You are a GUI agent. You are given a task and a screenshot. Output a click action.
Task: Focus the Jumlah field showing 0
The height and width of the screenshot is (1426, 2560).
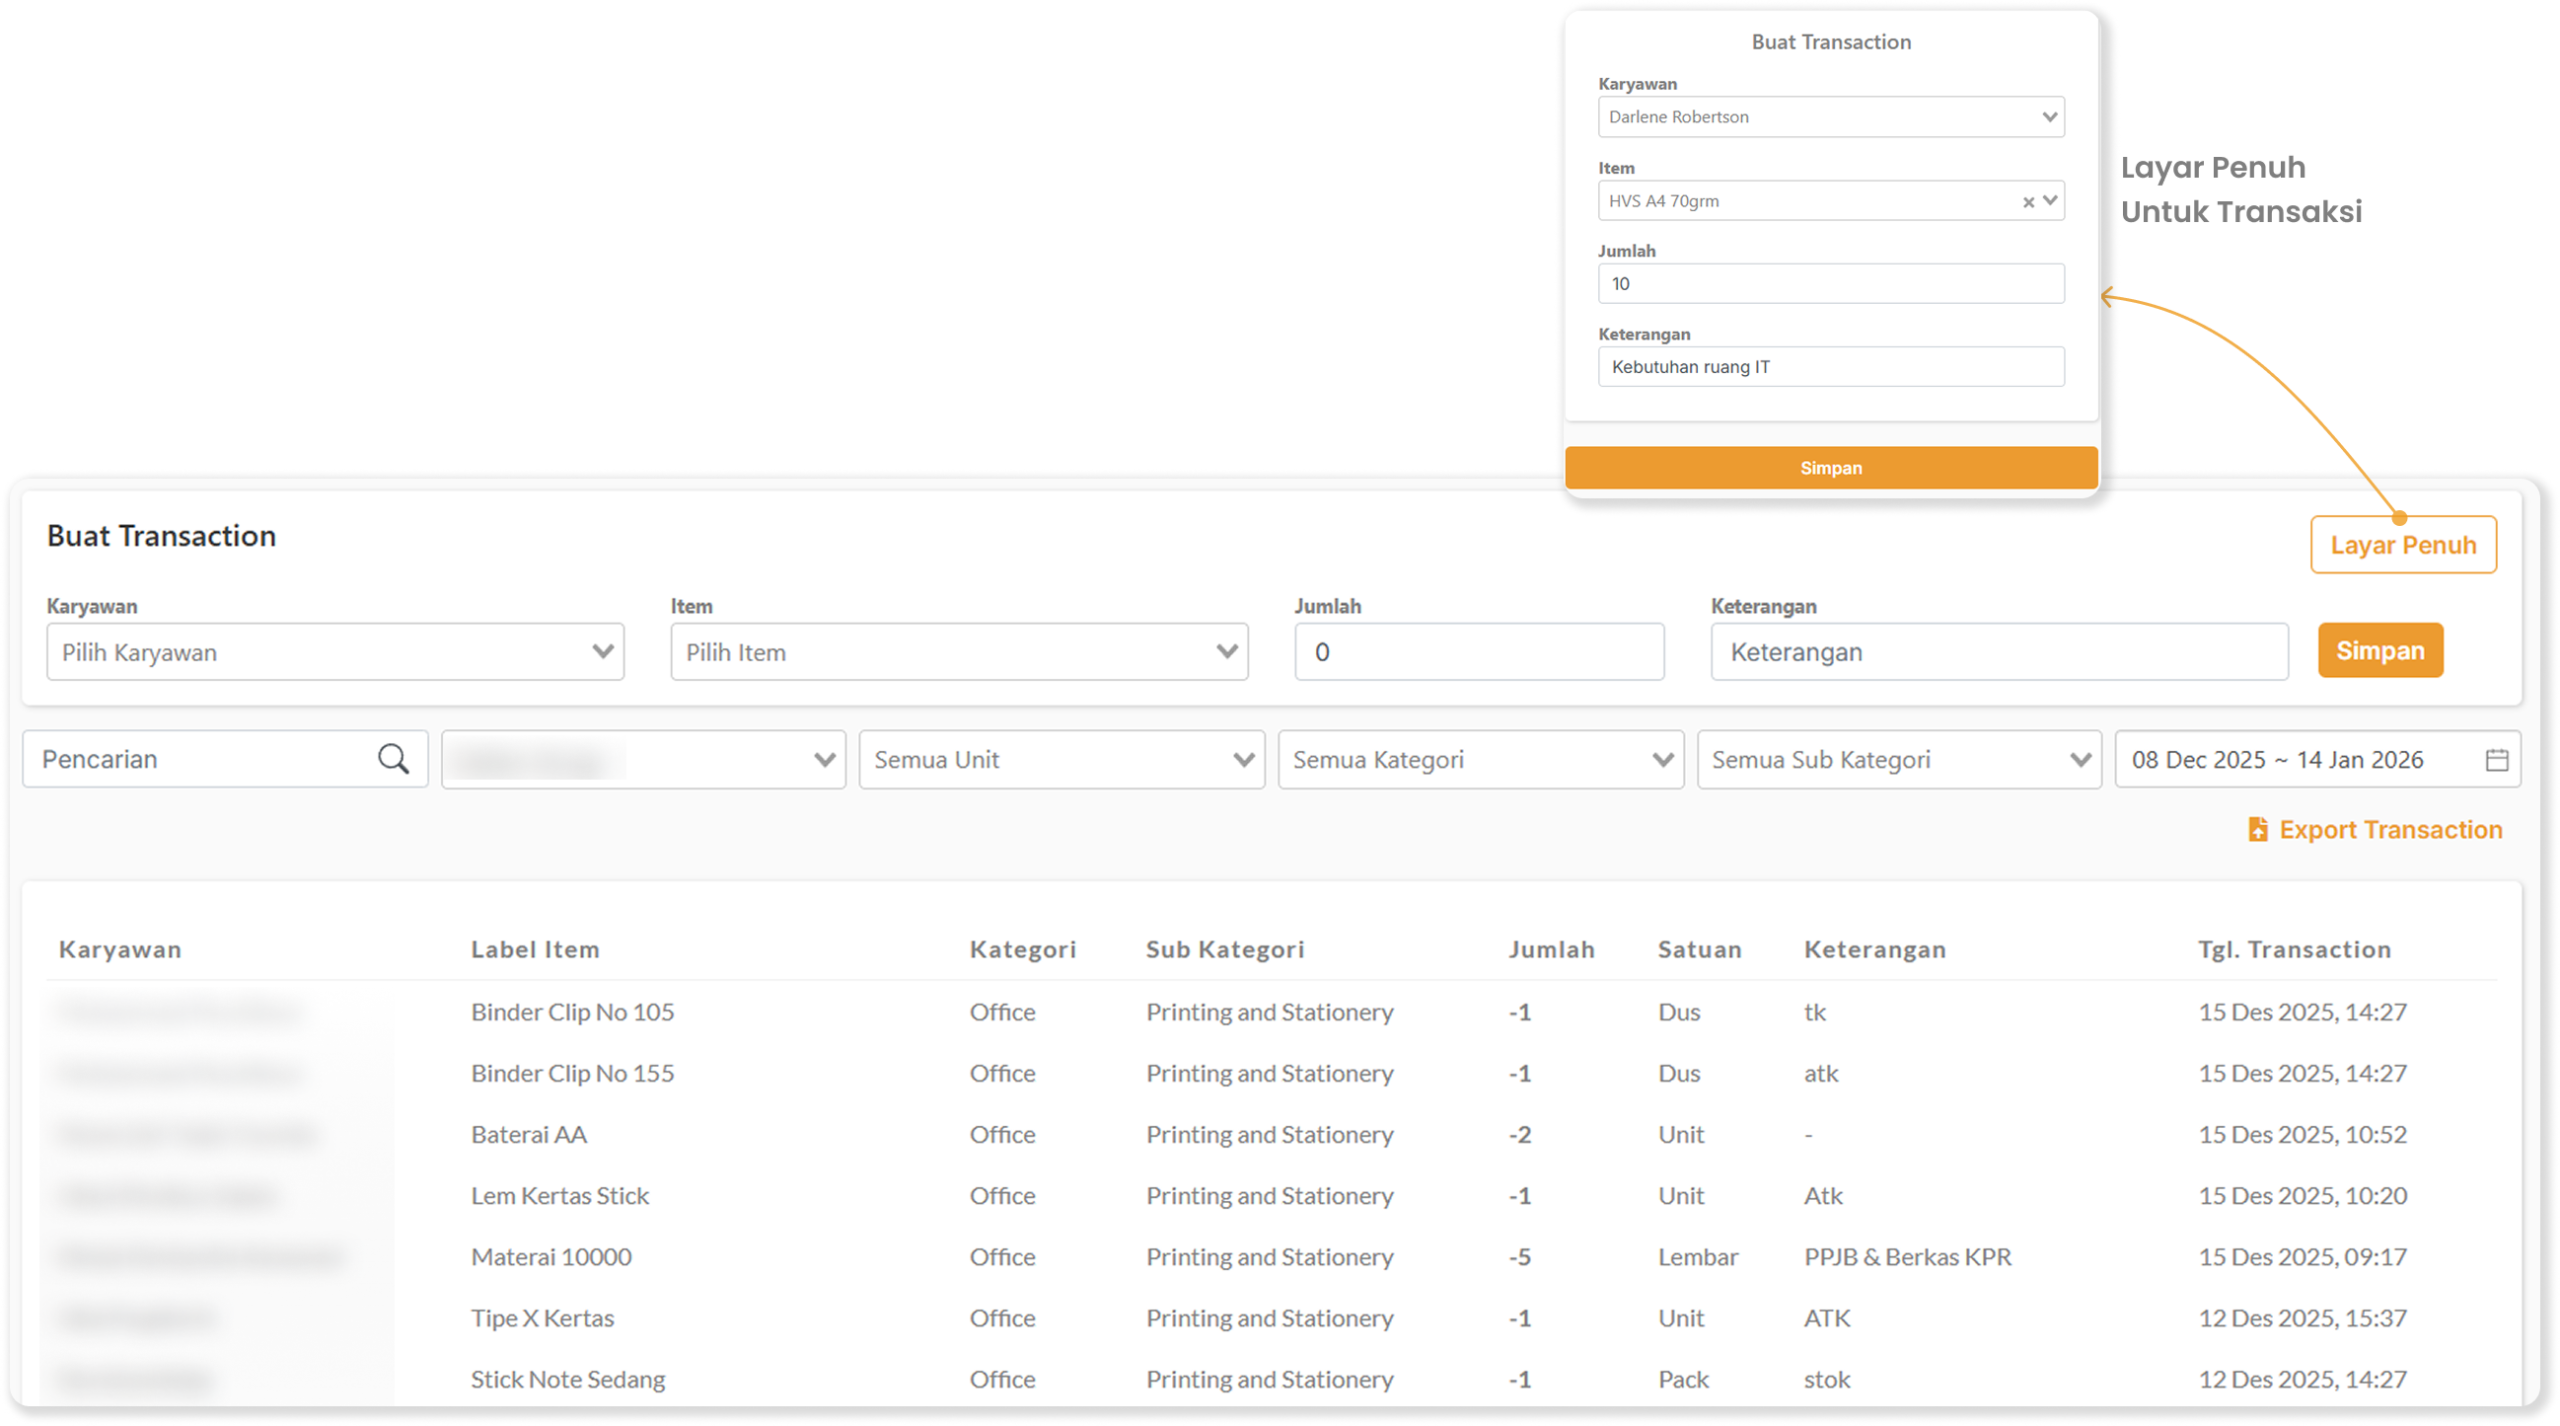1478,652
